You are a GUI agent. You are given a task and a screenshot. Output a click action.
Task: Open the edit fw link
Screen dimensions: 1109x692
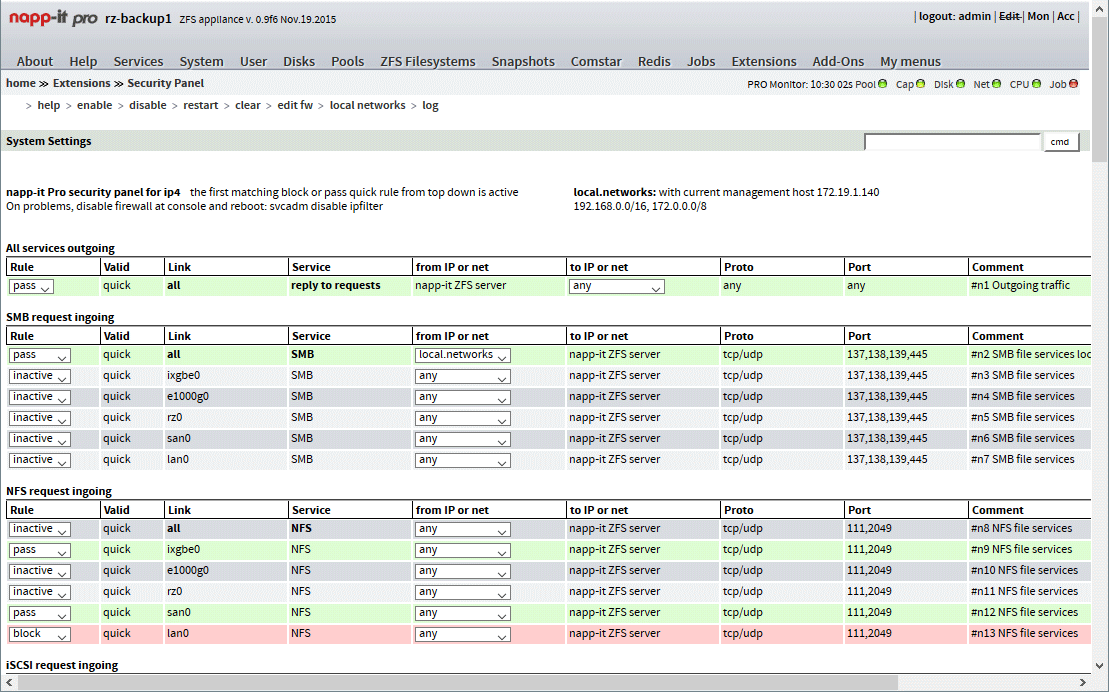click(x=295, y=105)
